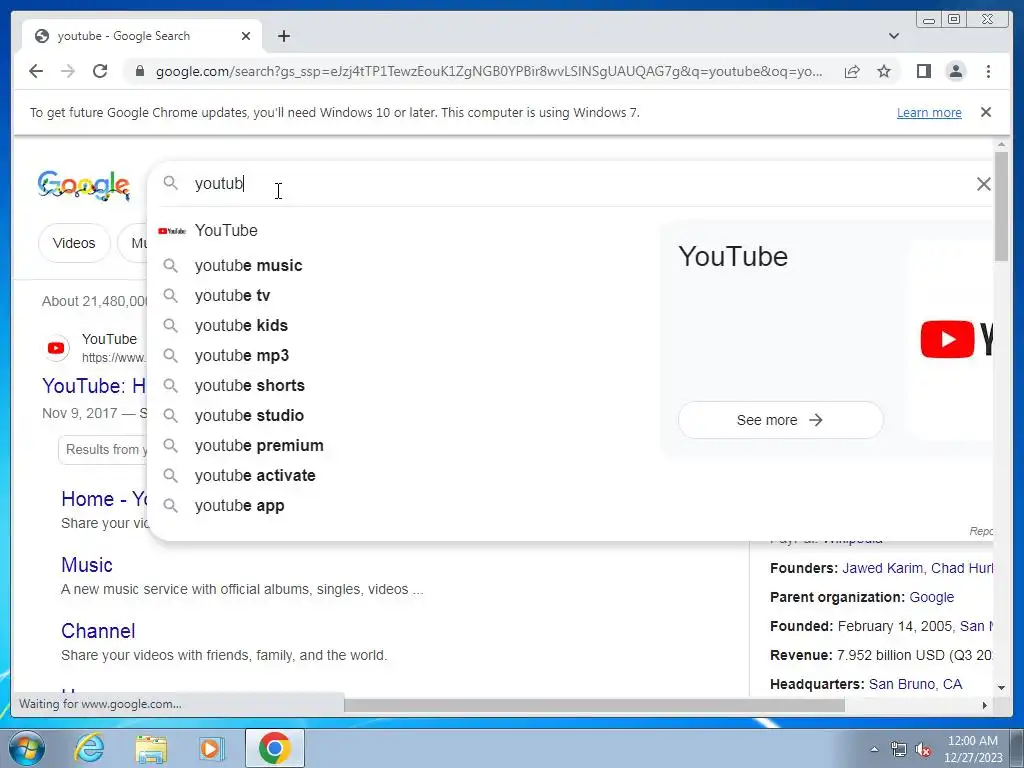
Task: Click the horizontal scrollbar right arrow
Action: point(985,705)
